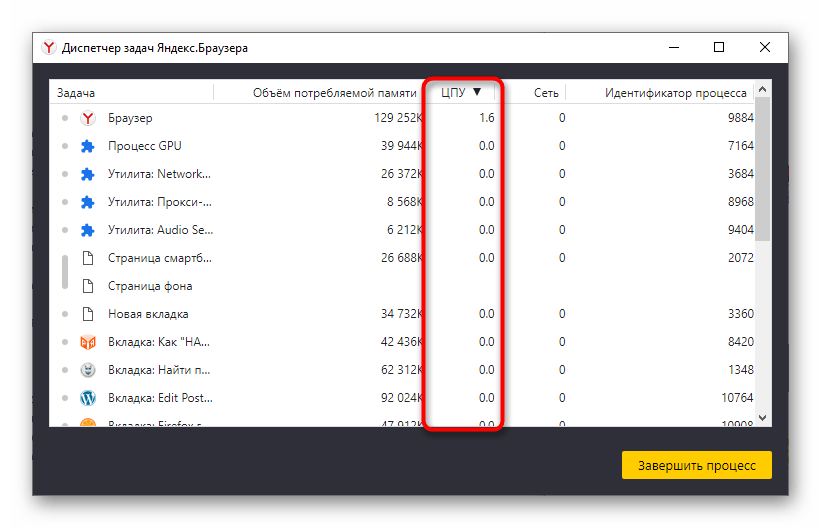Click process ID 1348
The height and width of the screenshot is (528, 821).
coord(740,370)
